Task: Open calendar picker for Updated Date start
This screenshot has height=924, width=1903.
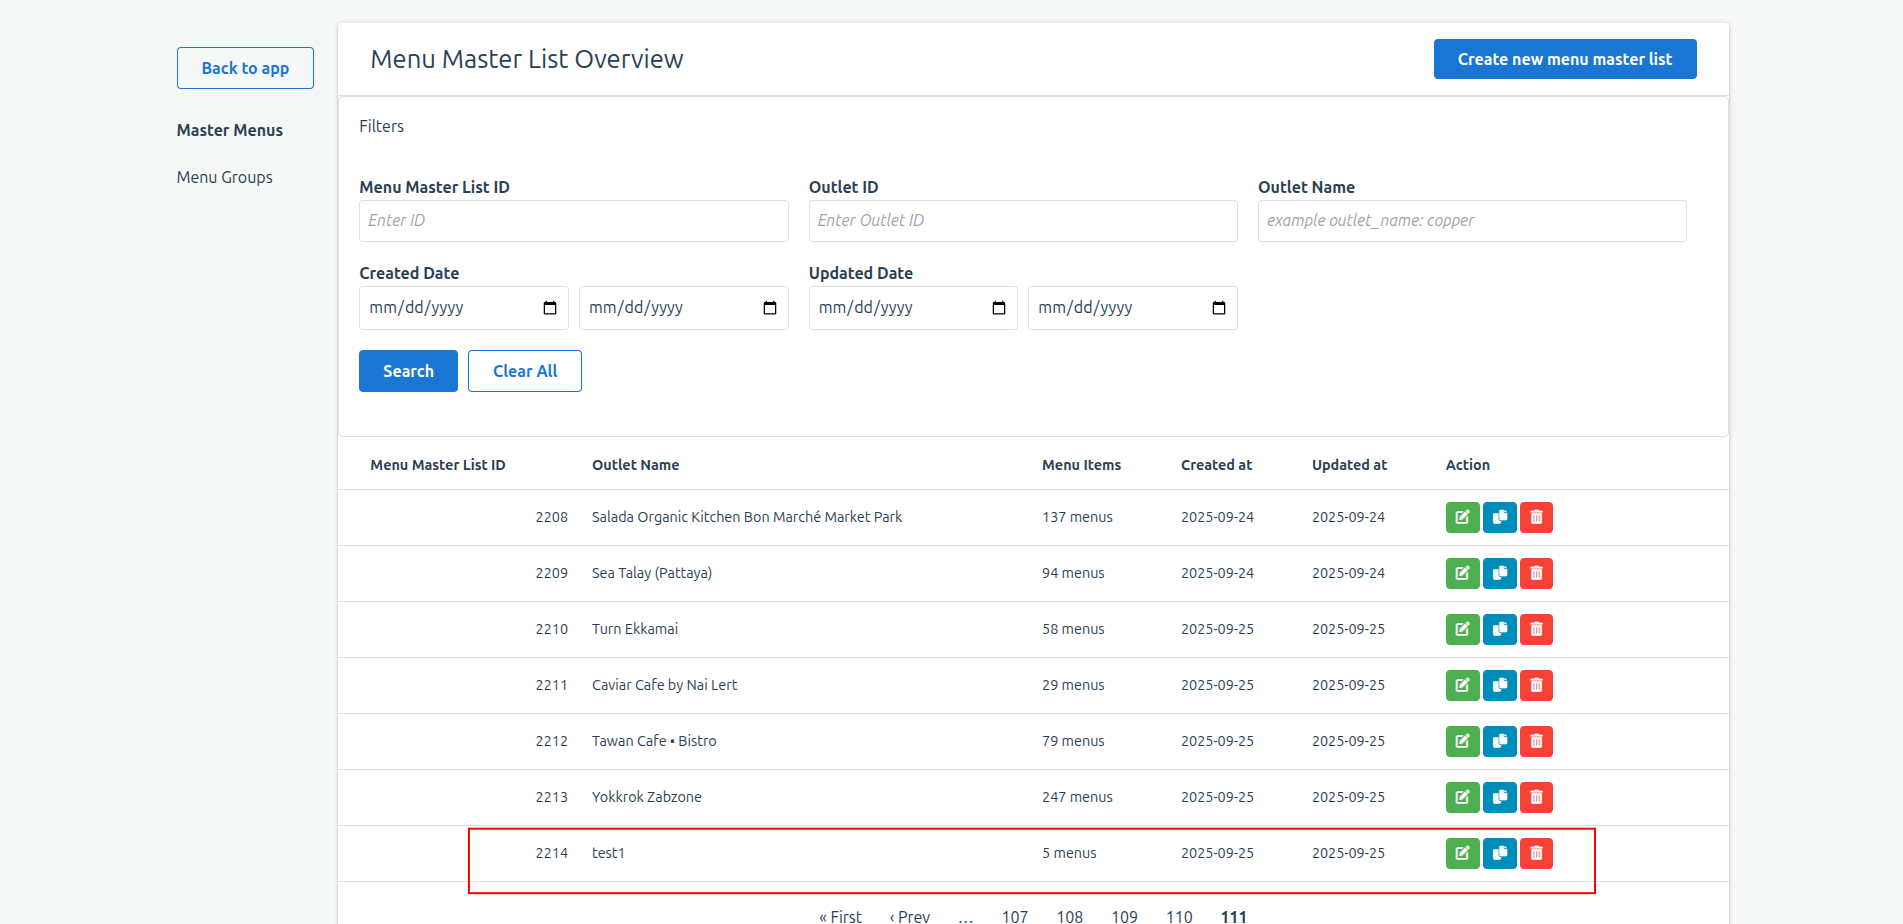Action: [999, 308]
